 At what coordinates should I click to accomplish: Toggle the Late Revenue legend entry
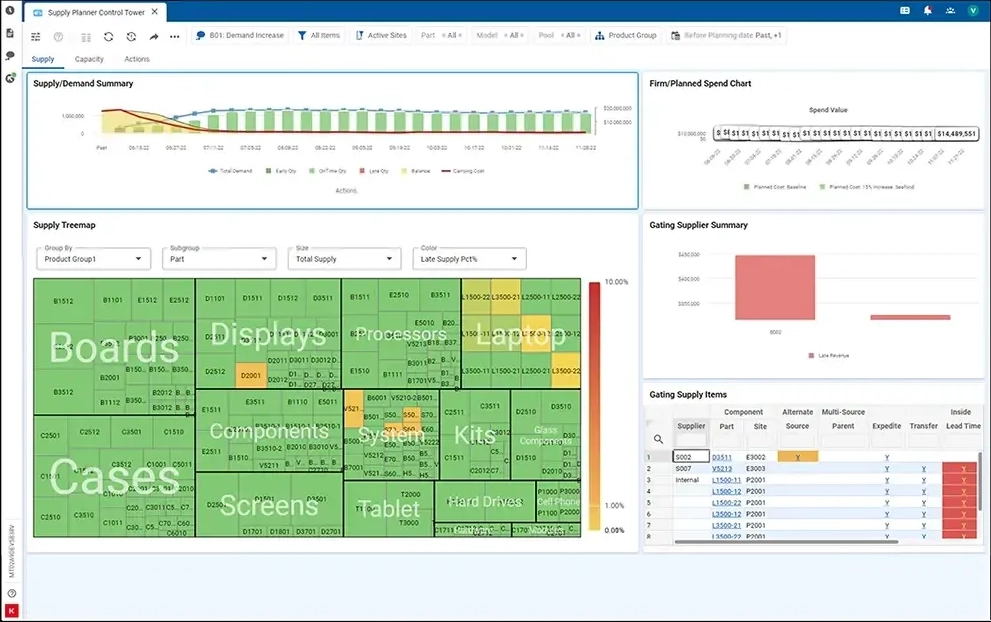coord(829,356)
